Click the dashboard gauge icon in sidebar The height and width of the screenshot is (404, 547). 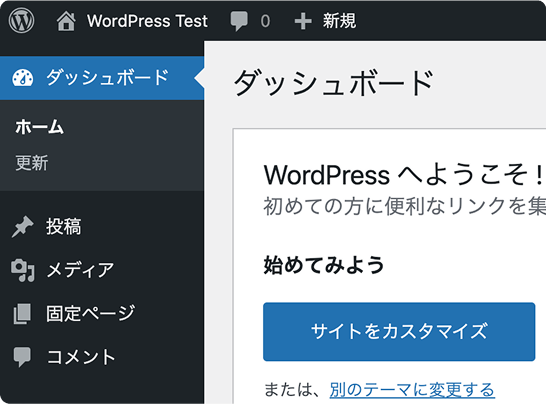pos(23,78)
